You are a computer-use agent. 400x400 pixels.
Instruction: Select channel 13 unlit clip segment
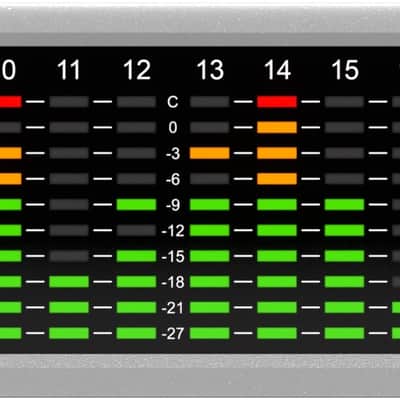pos(210,102)
